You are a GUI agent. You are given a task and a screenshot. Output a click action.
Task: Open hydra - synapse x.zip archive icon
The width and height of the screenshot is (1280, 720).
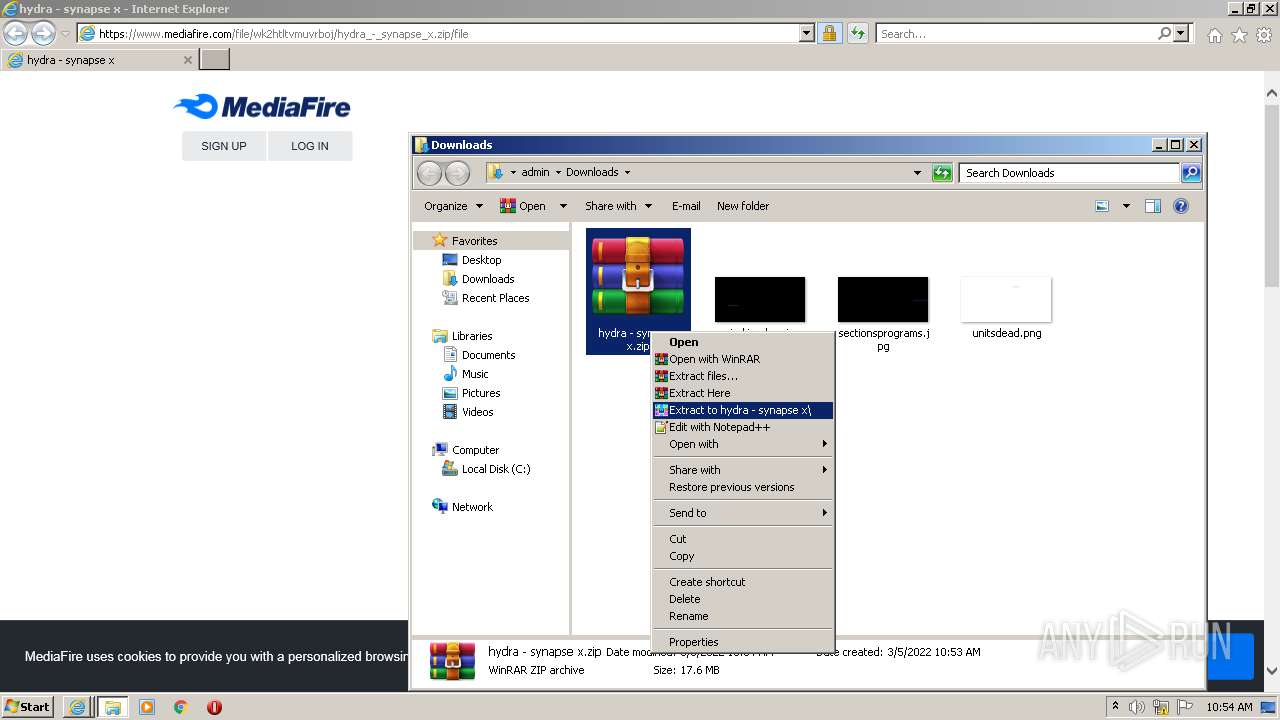(x=638, y=275)
